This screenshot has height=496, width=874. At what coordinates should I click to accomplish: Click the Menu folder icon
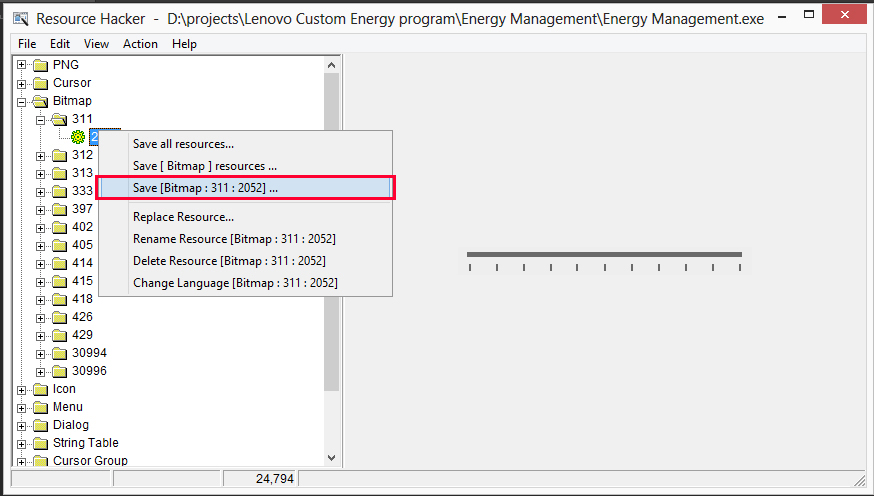[x=40, y=407]
